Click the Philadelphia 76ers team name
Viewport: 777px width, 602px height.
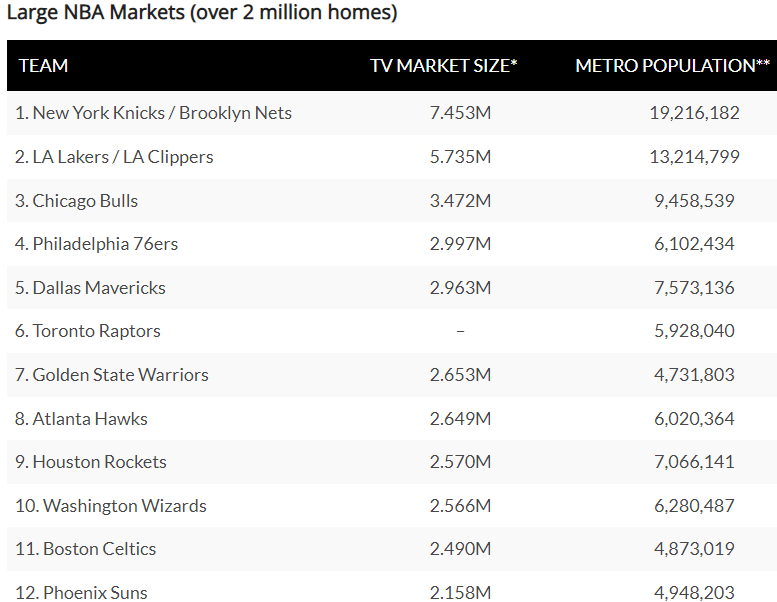pos(96,244)
